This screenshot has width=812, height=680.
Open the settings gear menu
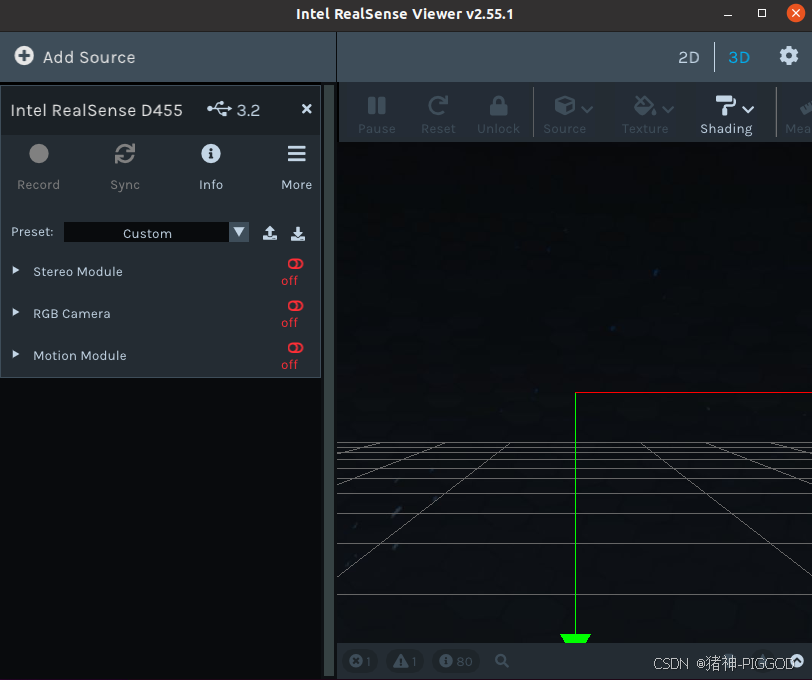[789, 55]
